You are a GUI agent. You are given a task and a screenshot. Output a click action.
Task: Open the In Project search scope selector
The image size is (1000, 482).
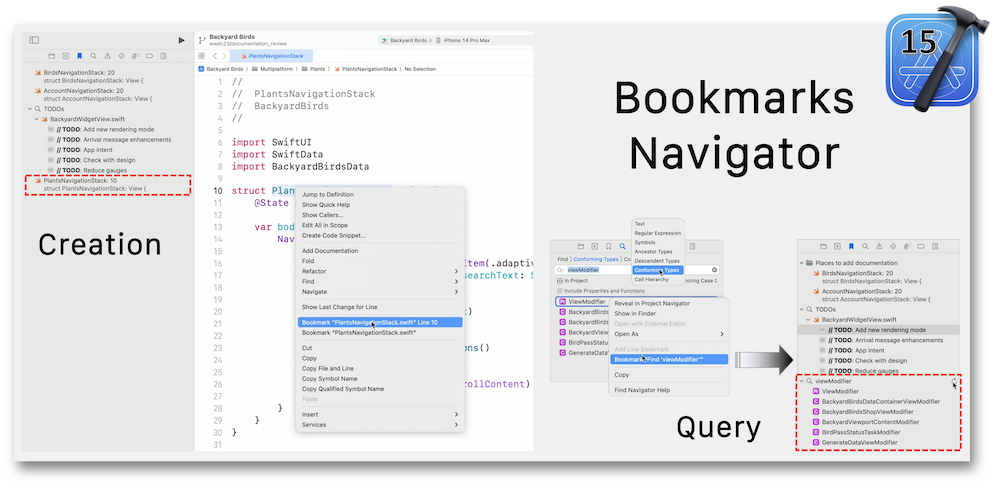[x=572, y=281]
